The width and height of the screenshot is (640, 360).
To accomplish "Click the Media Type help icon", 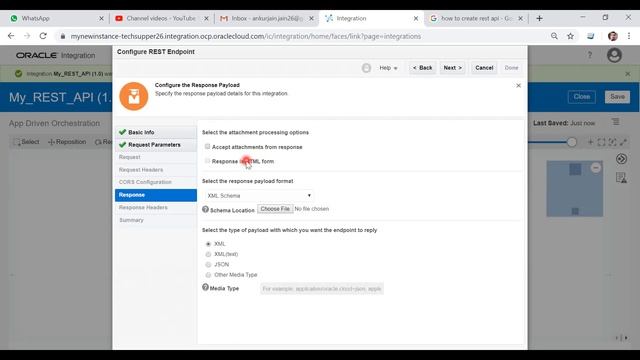I will coord(205,287).
